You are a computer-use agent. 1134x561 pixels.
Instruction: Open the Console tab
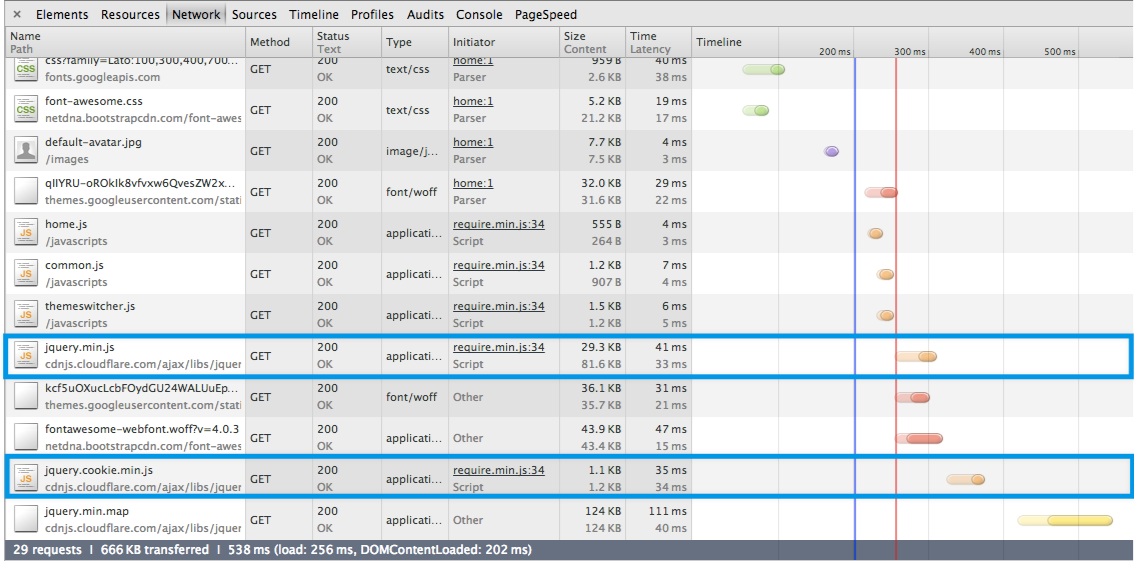coord(479,14)
